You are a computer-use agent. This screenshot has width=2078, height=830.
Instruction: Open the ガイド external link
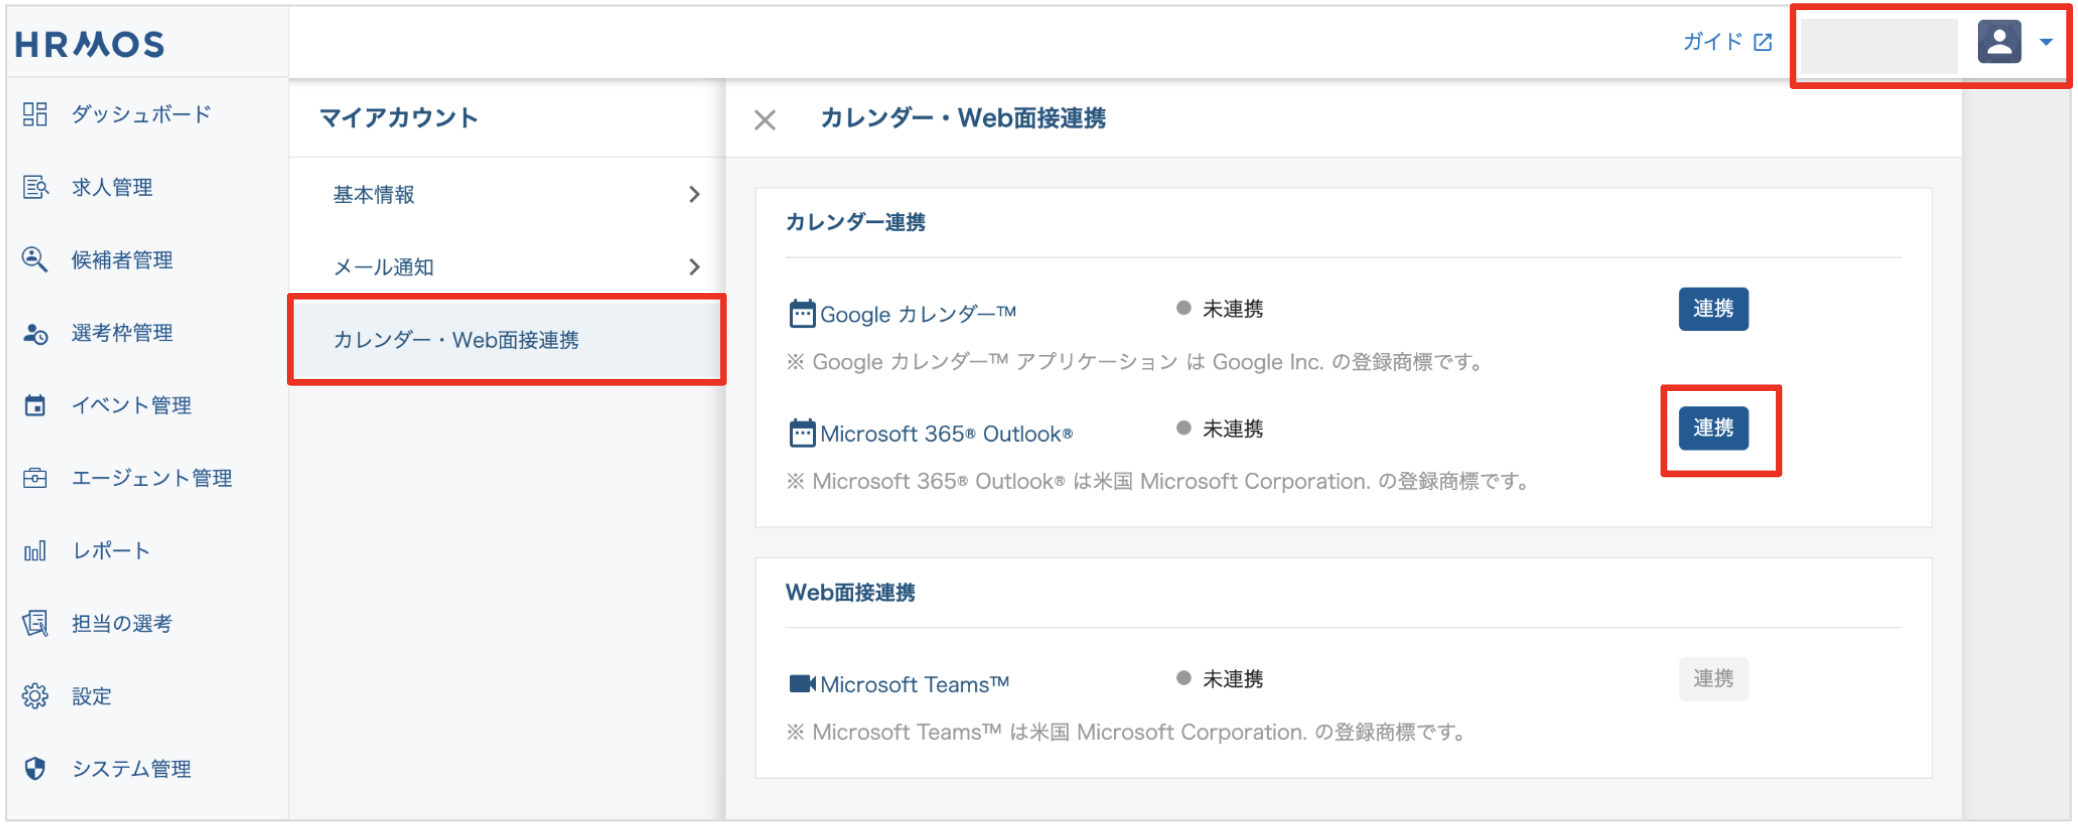[x=1727, y=42]
